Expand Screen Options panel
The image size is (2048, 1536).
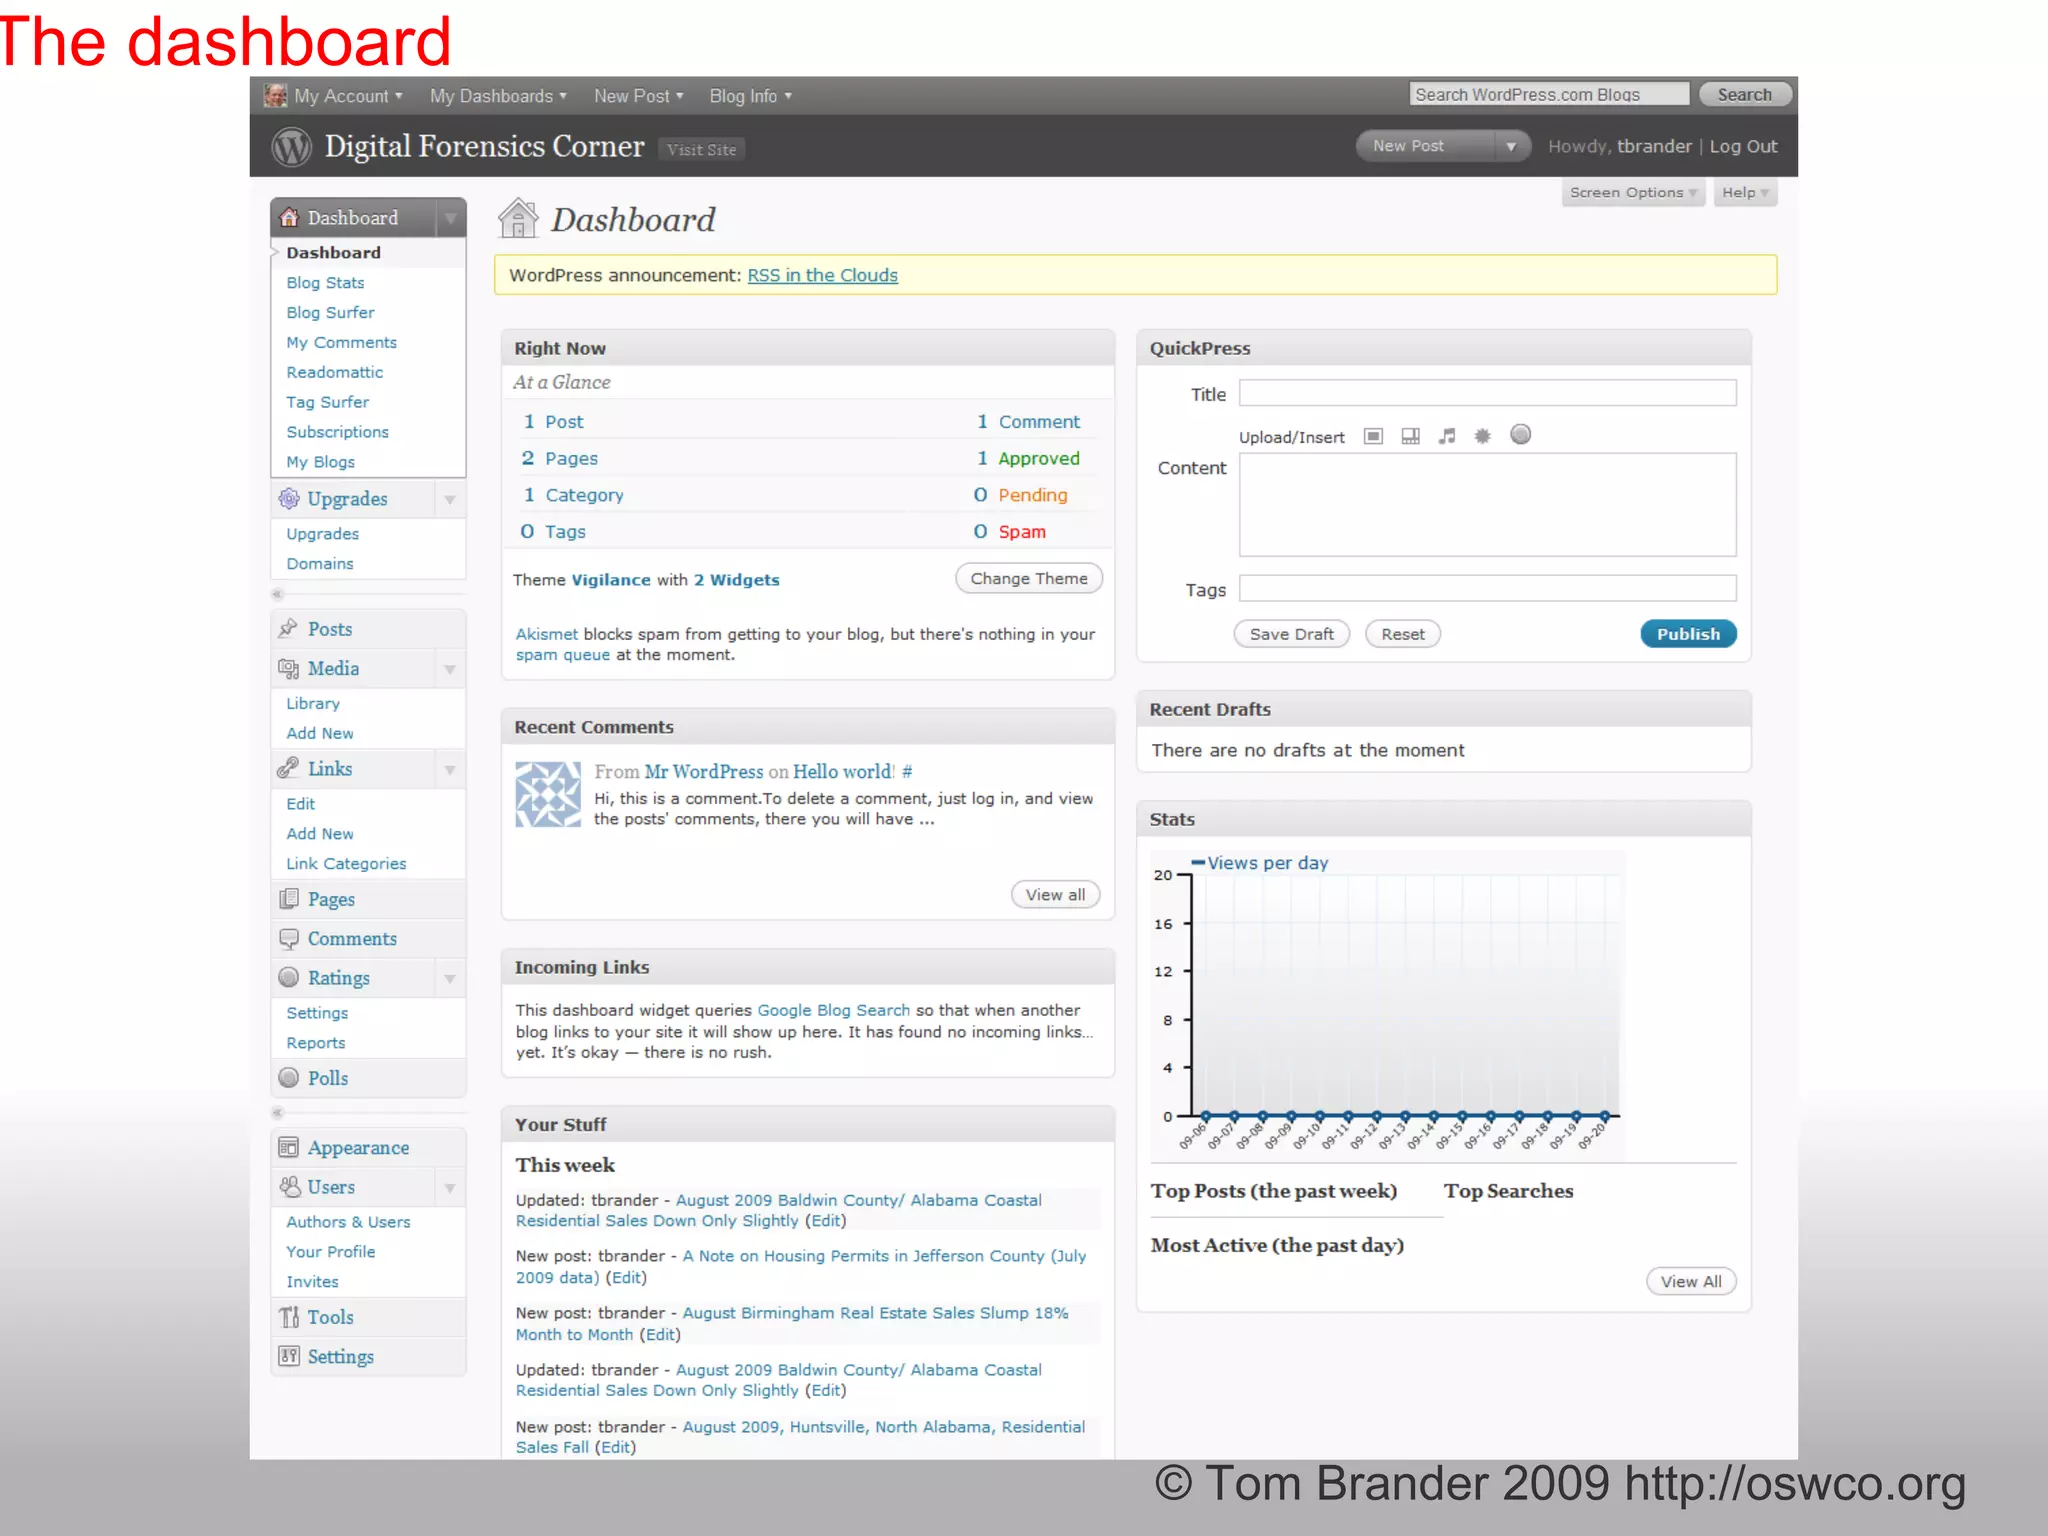[1633, 192]
